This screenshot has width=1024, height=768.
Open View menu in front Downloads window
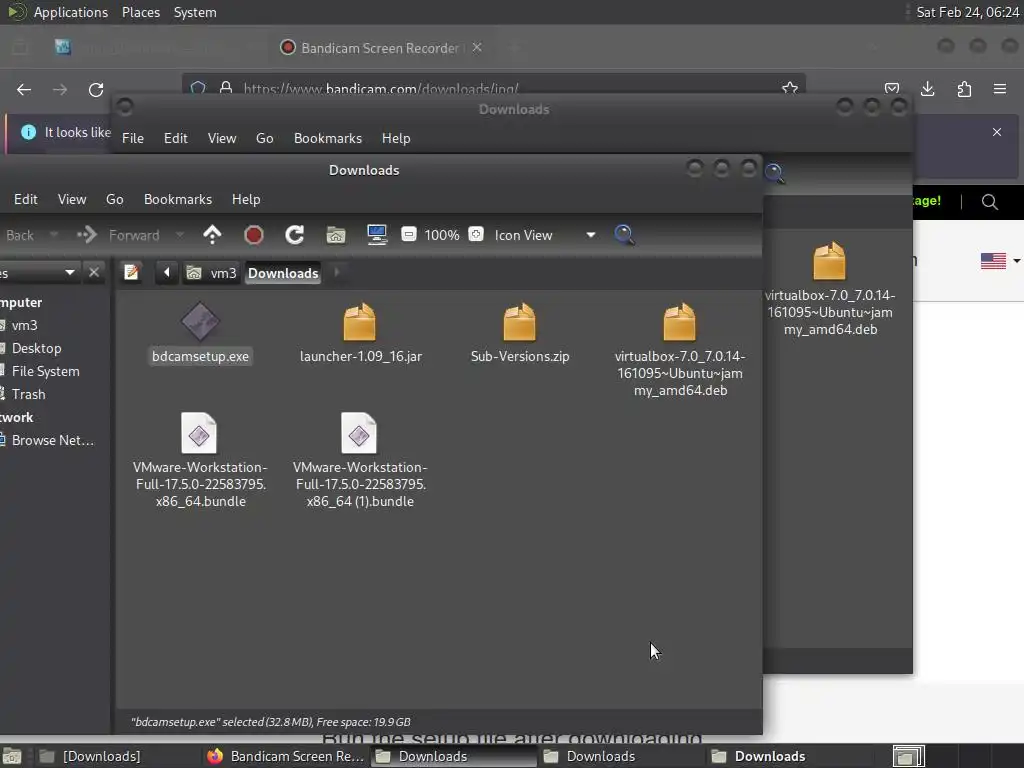tap(72, 199)
